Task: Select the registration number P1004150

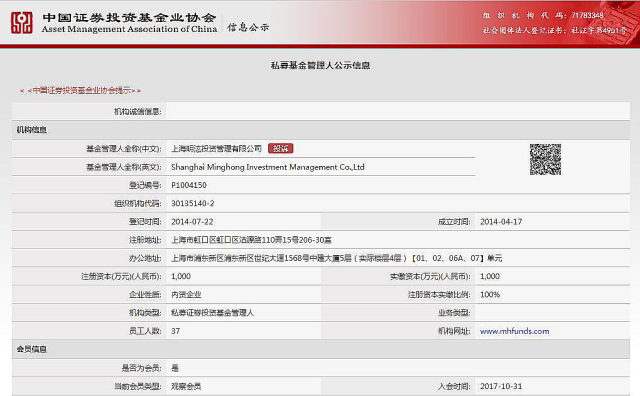Action: 189,185
